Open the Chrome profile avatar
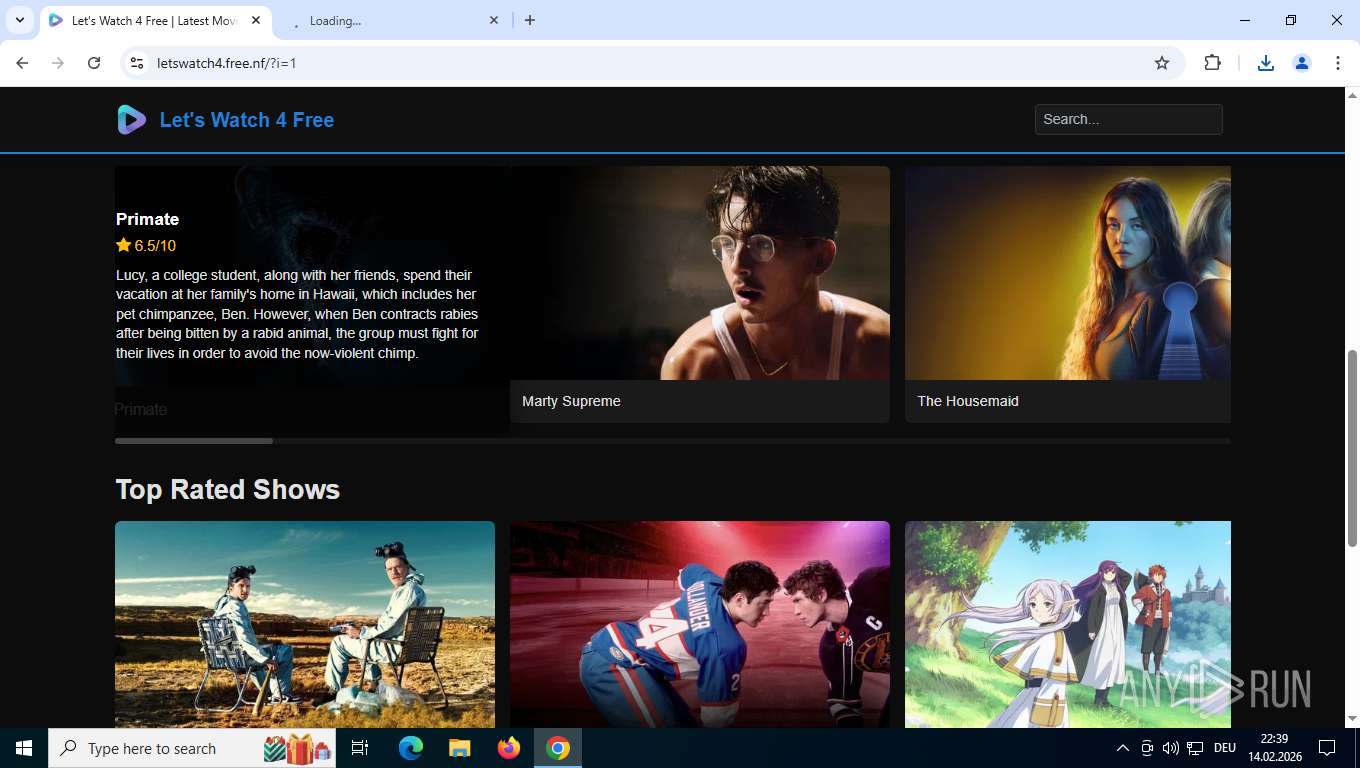The image size is (1360, 768). coord(1302,63)
